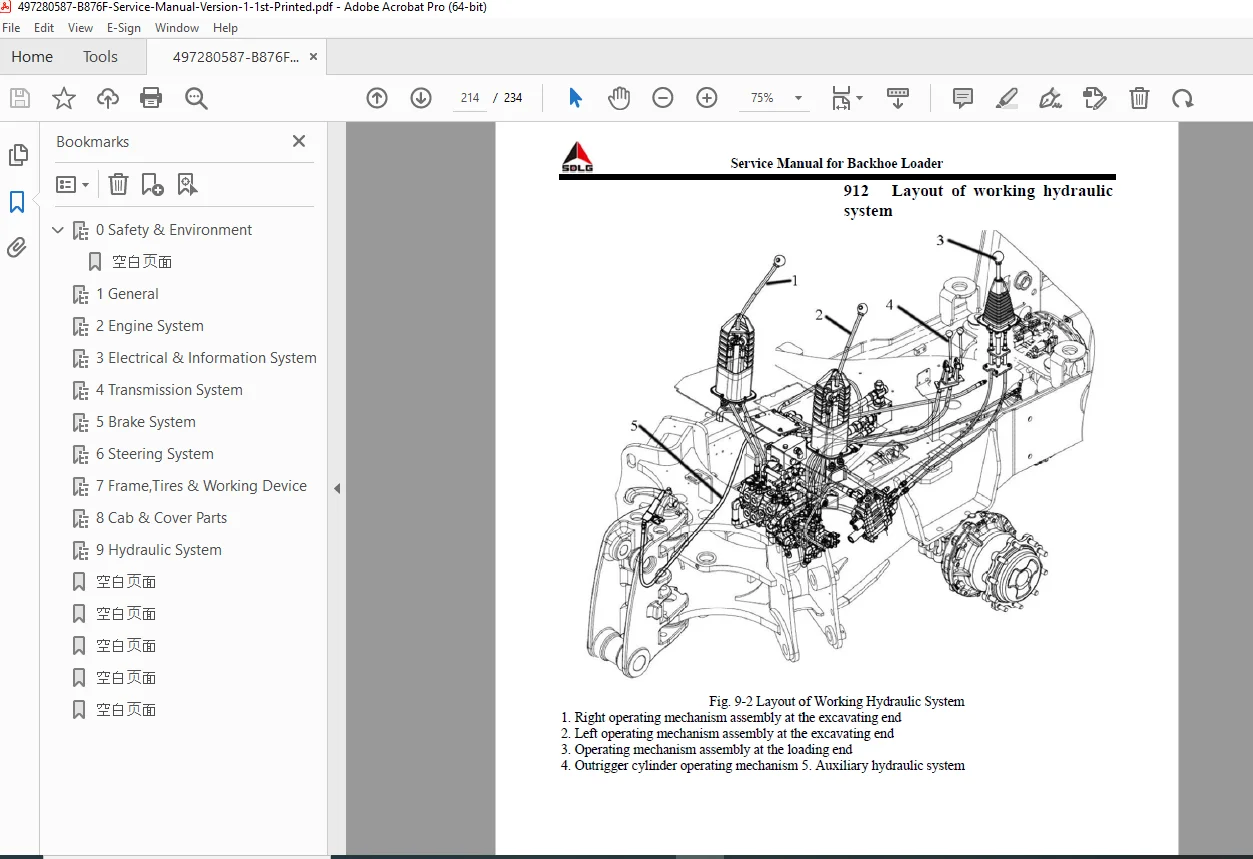This screenshot has height=859, width=1253.
Task: Zoom in with the plus icon
Action: click(x=707, y=98)
